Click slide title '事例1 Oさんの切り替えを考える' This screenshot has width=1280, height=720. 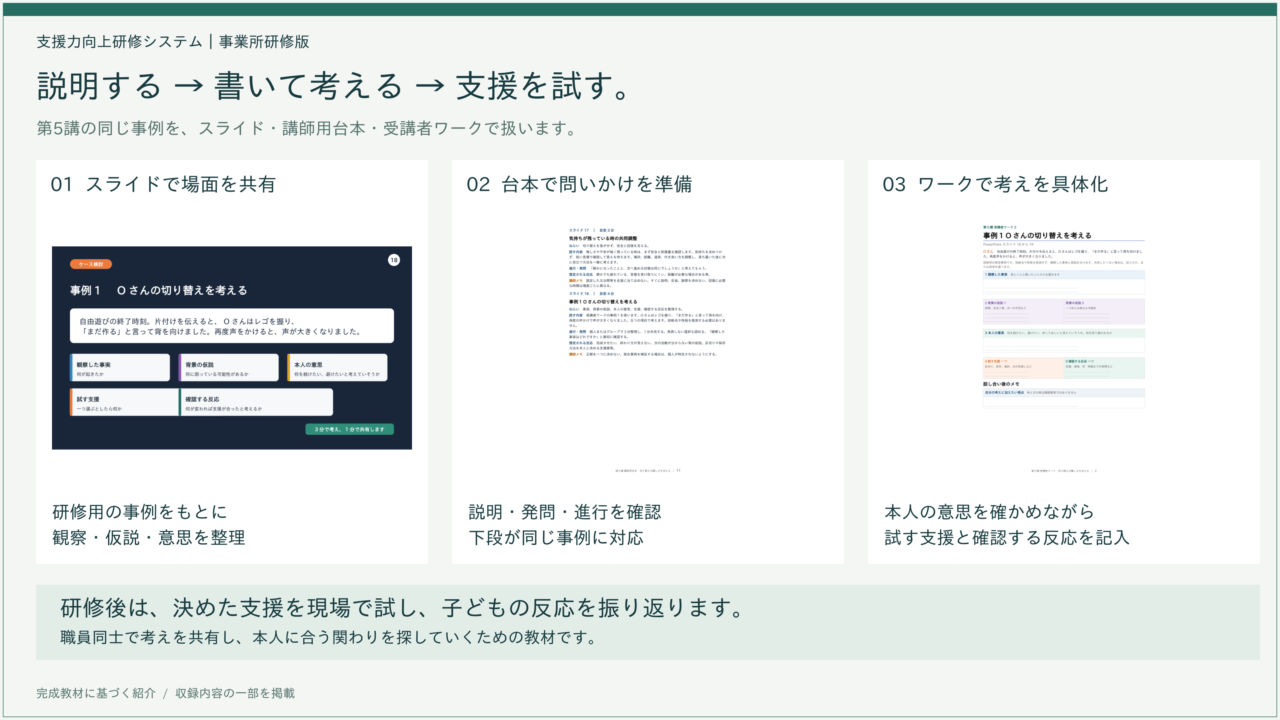point(158,290)
